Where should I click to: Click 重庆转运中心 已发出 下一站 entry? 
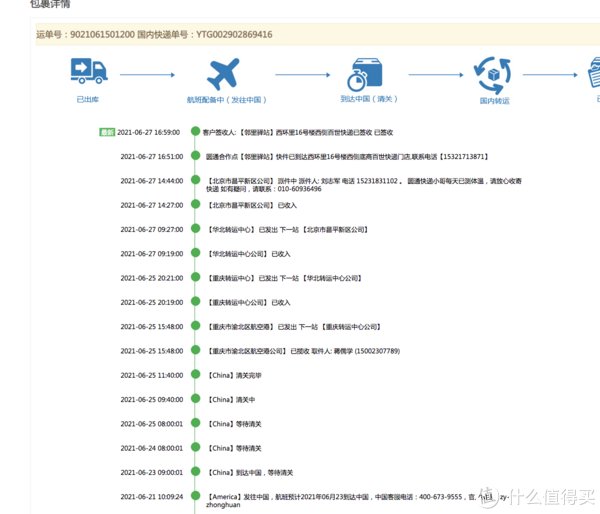[284, 278]
